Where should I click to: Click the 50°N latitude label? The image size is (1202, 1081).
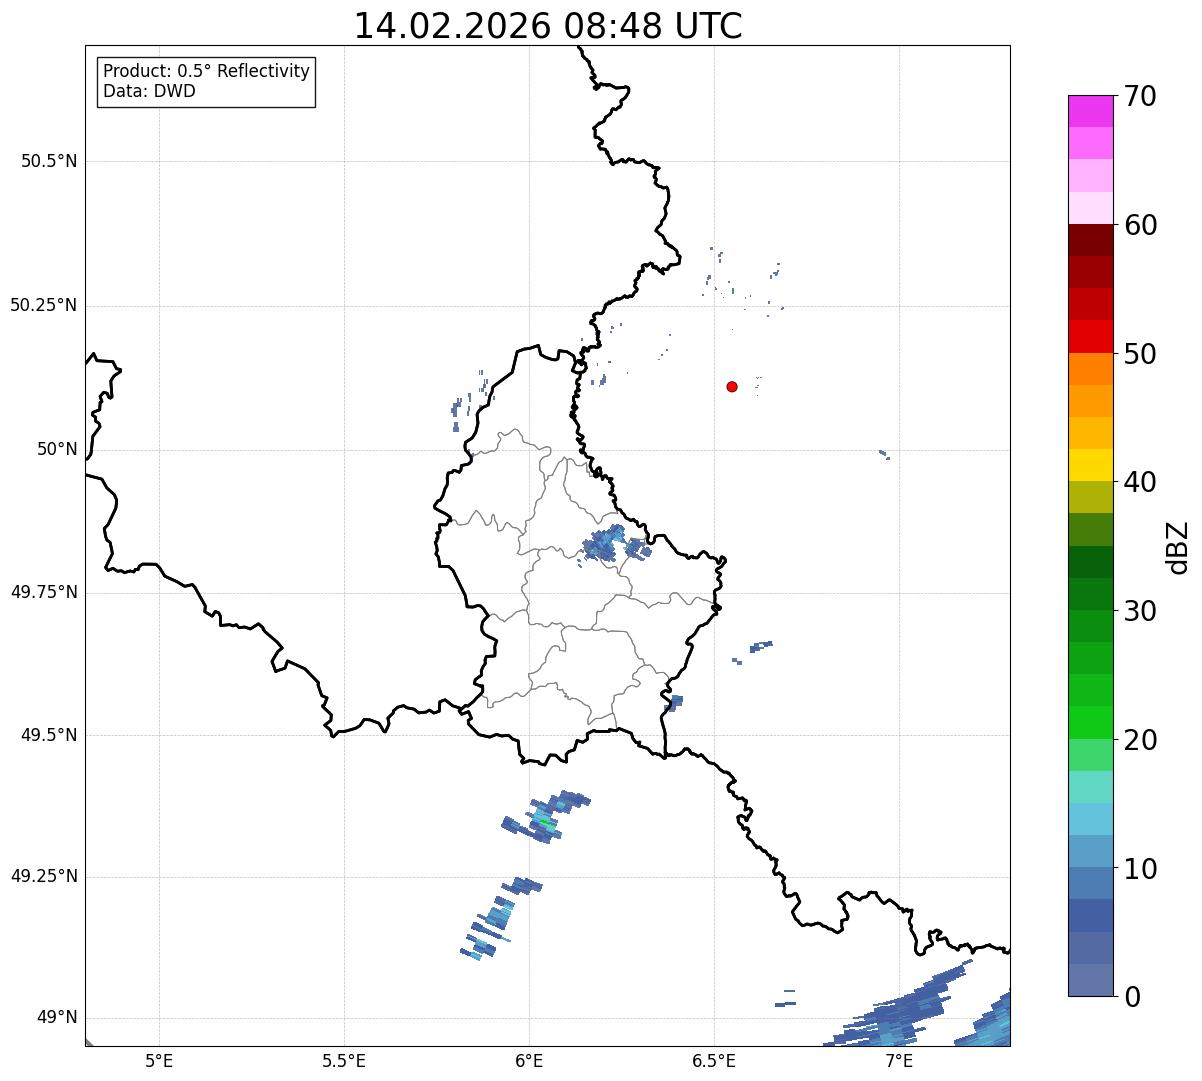57,449
